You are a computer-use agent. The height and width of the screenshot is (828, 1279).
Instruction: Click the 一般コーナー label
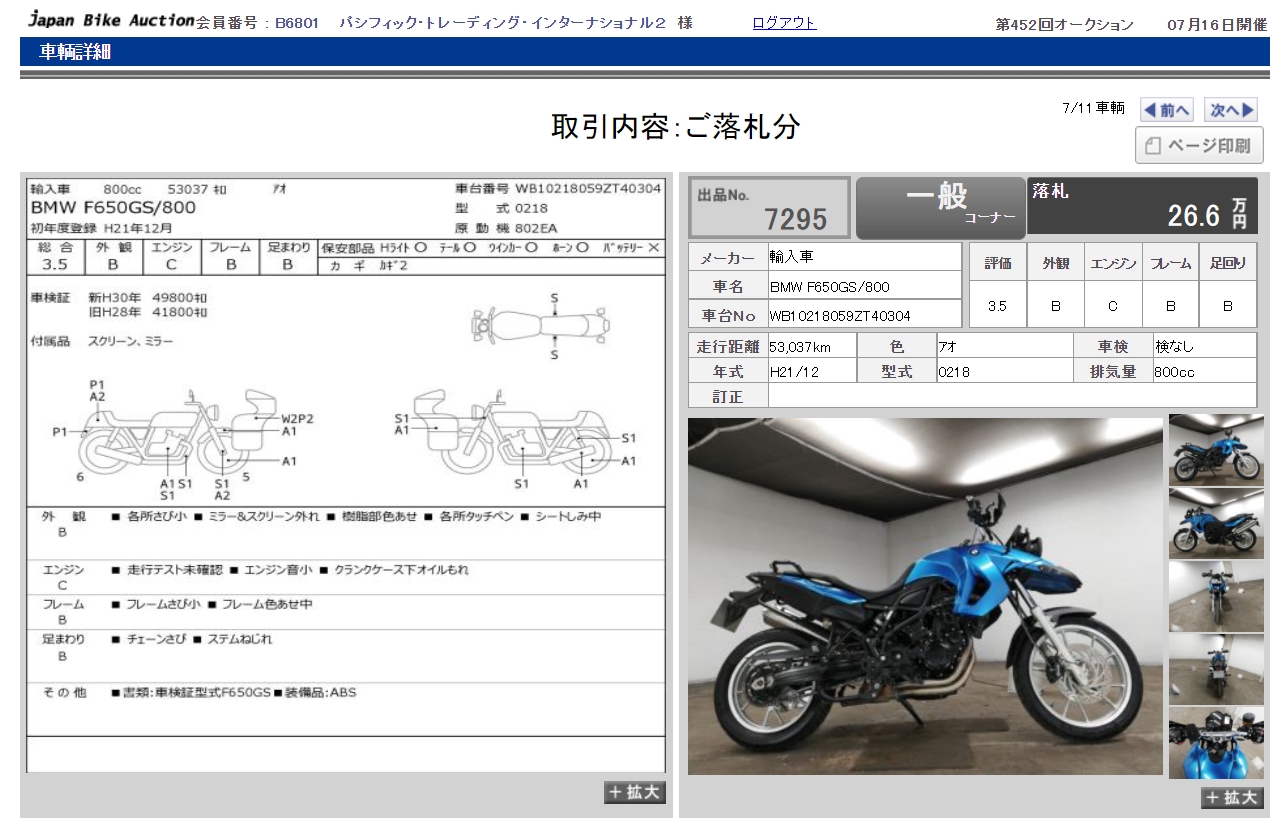tap(941, 206)
